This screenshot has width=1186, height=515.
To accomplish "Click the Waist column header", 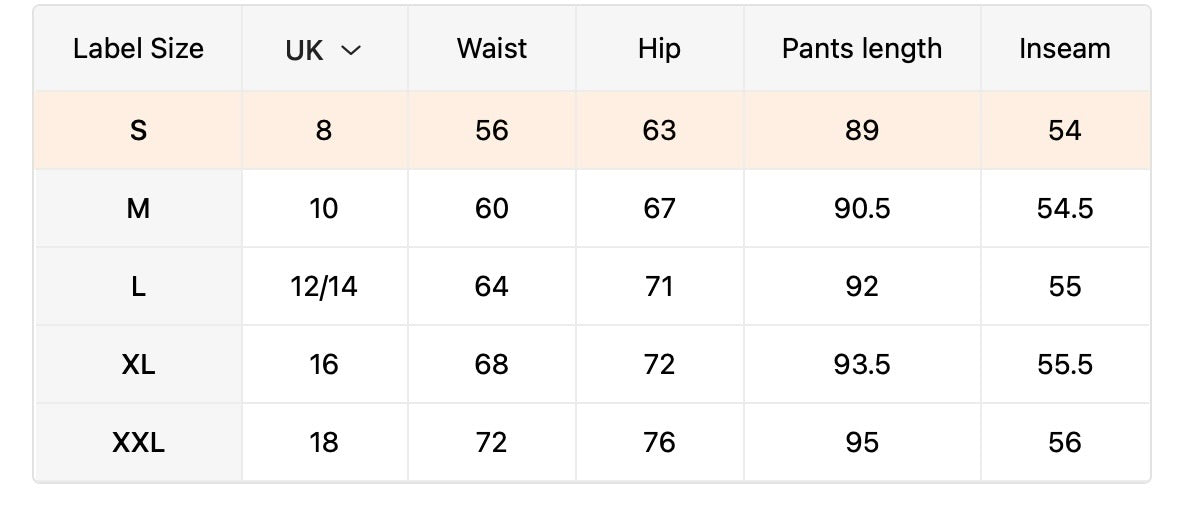I will (491, 49).
